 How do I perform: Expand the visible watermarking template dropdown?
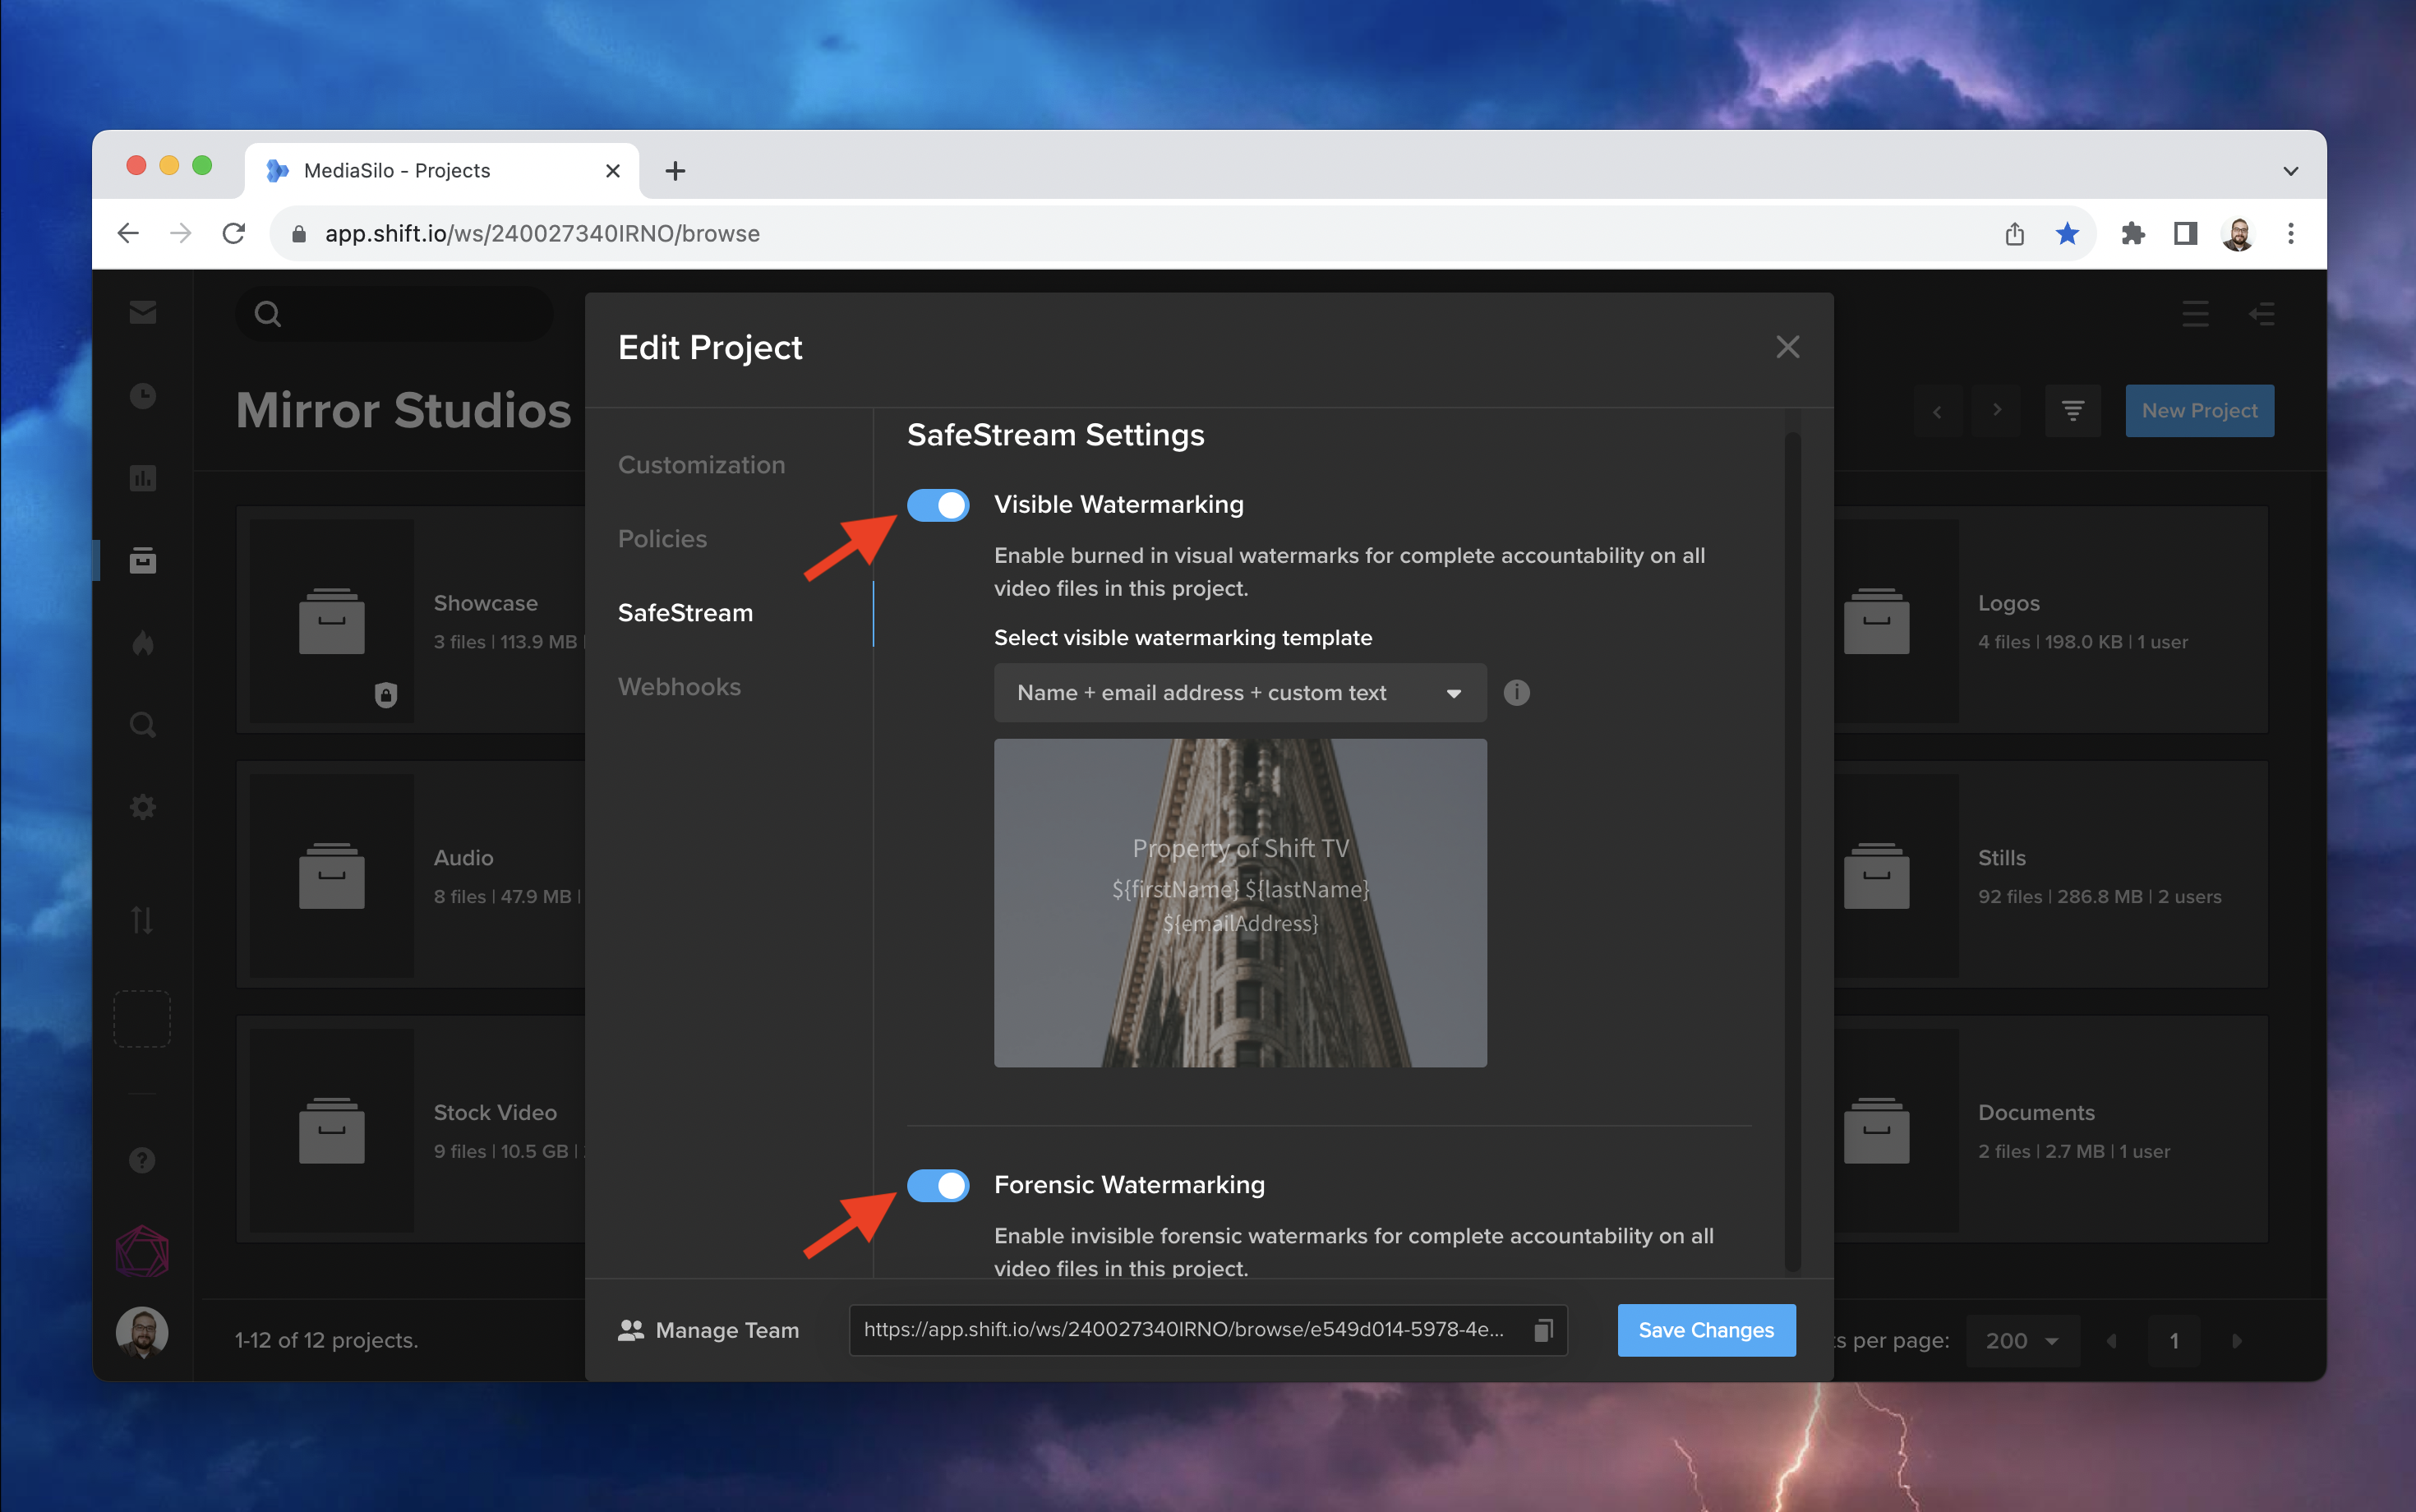click(1239, 693)
